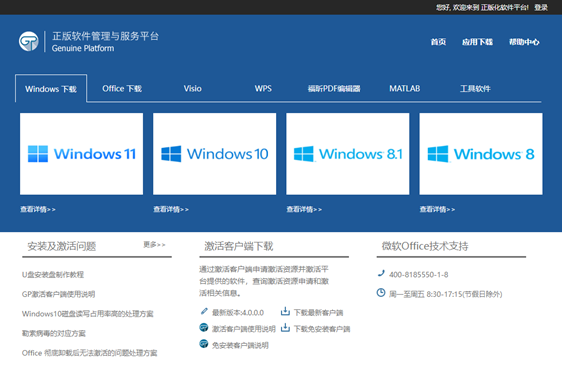
Task: Click the 激活客户端下载 section heading
Action: (239, 246)
